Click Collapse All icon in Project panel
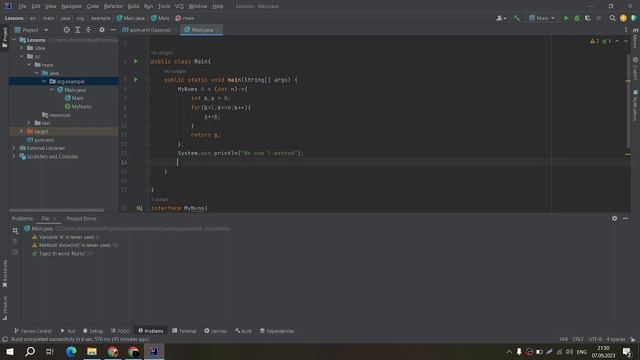 (88, 30)
